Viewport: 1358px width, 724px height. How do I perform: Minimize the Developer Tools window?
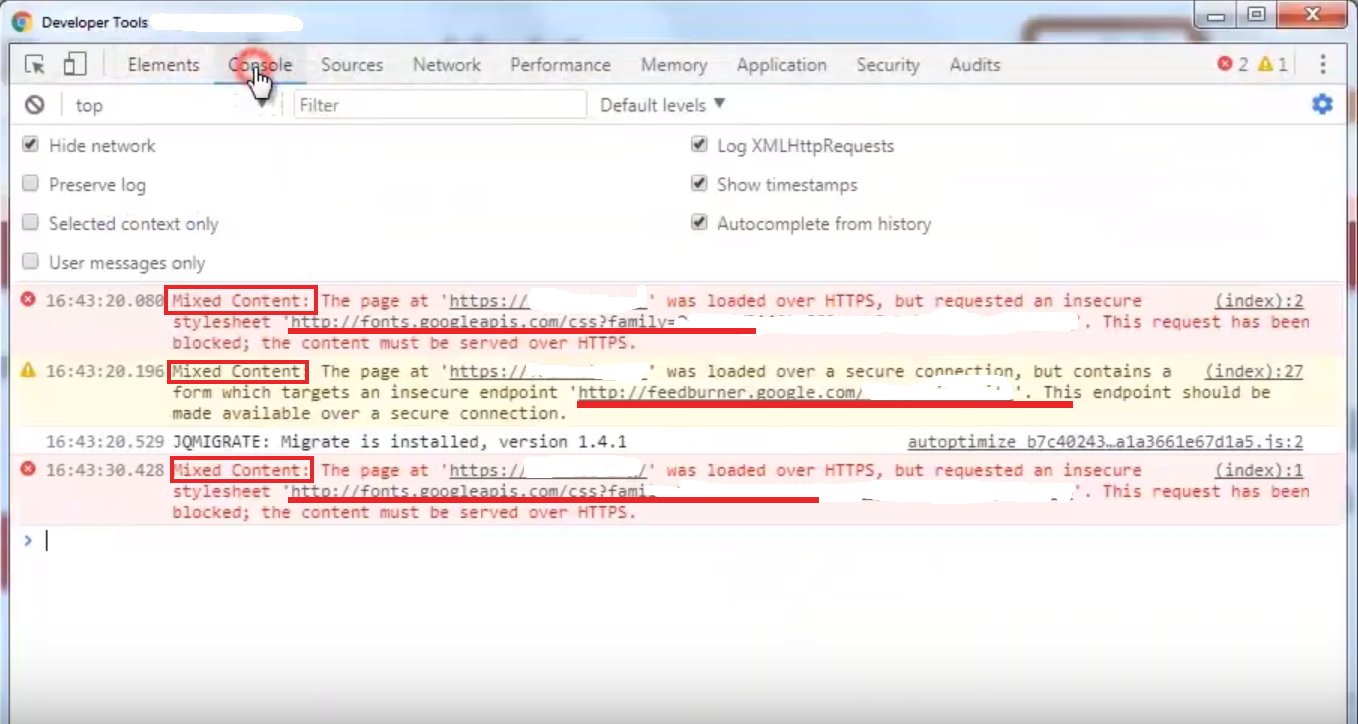pyautogui.click(x=1216, y=14)
